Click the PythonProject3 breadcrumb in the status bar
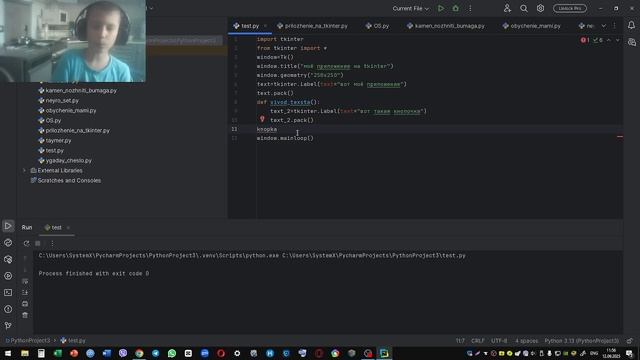Image resolution: width=640 pixels, height=360 pixels. [28, 340]
